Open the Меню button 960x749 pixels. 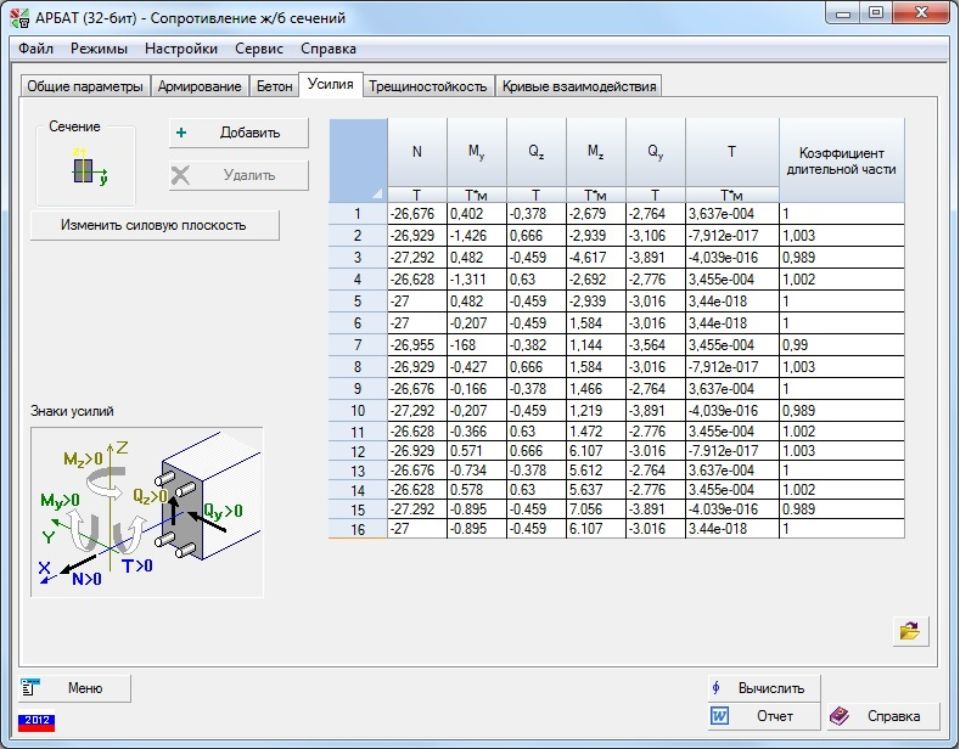click(74, 688)
